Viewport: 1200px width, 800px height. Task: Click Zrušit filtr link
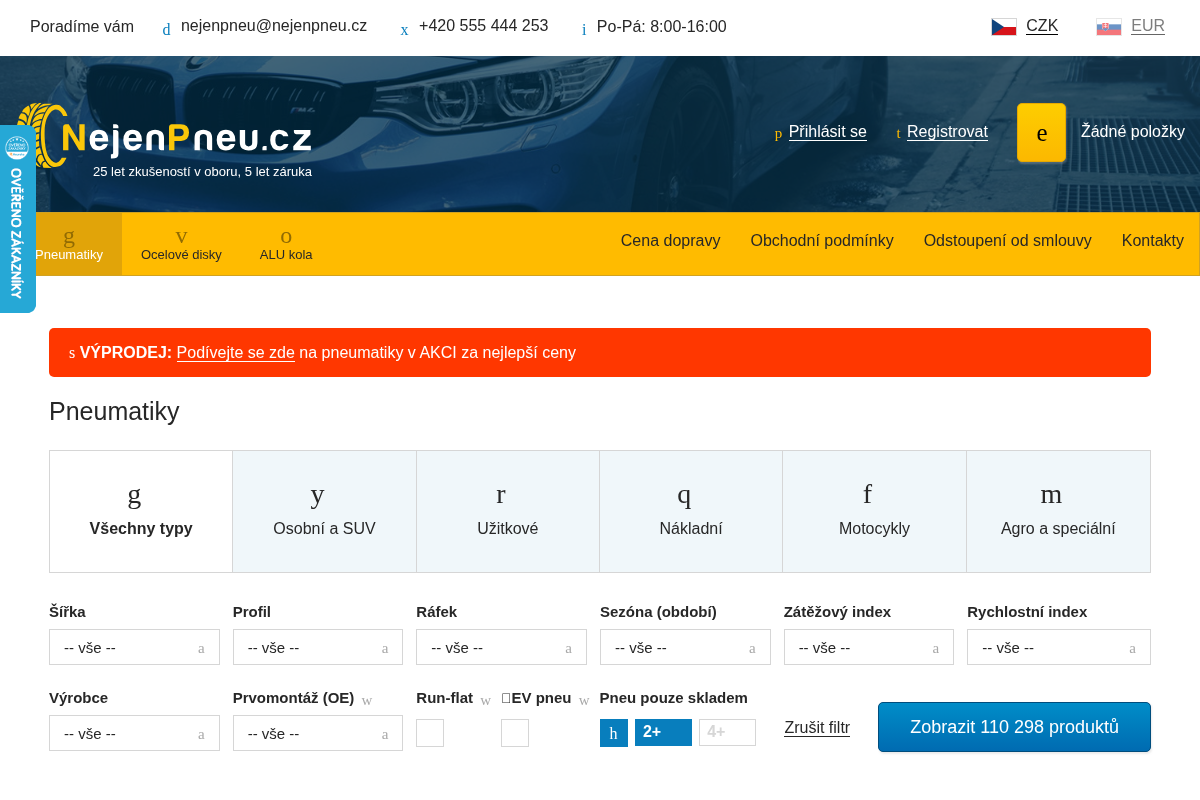coord(817,728)
